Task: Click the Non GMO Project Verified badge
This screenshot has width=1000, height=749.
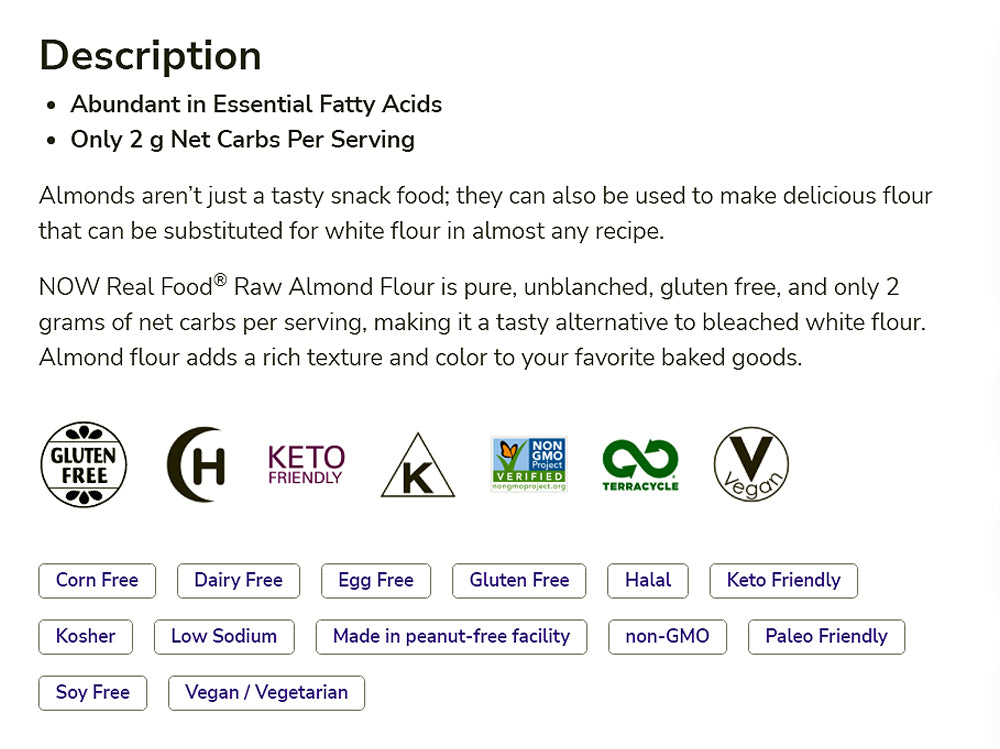Action: pyautogui.click(x=529, y=464)
